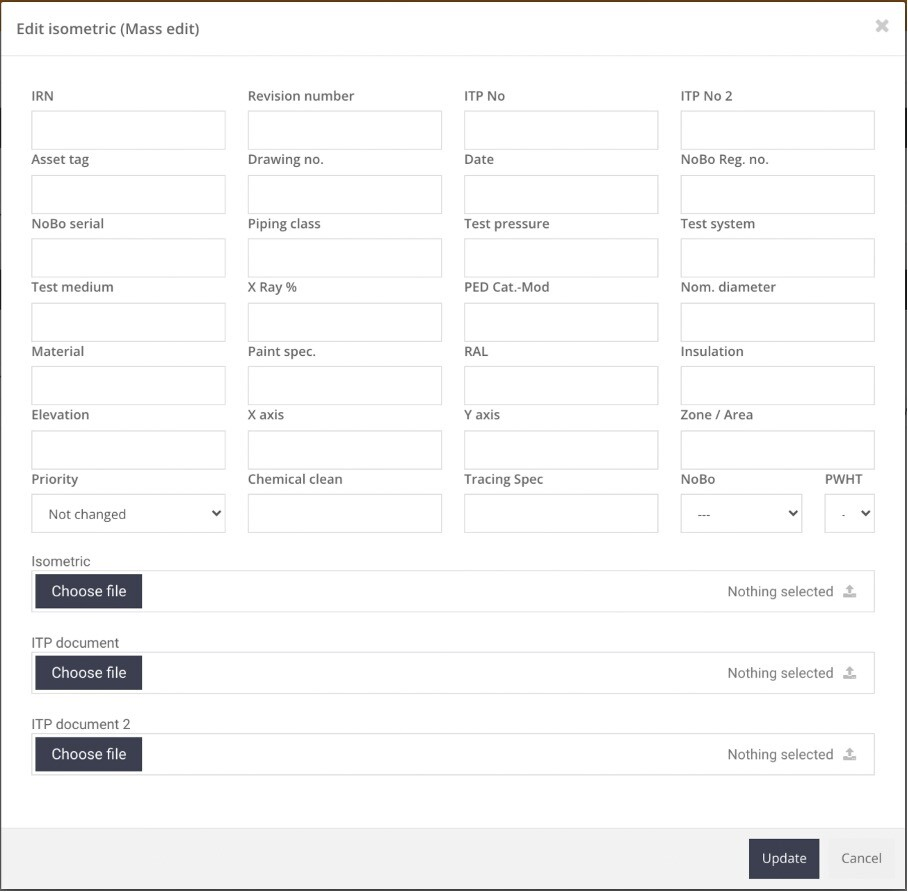This screenshot has height=892, width=908.
Task: Click the upload icon in ITP document 2 row
Action: pos(849,754)
